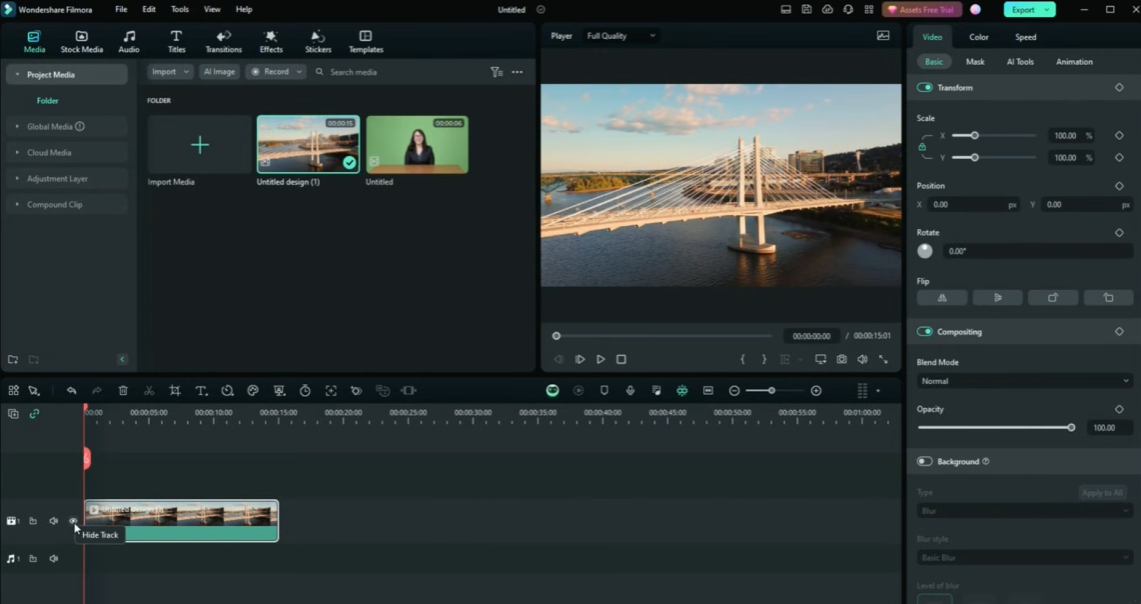The width and height of the screenshot is (1141, 604).
Task: Toggle the Compositing switch
Action: [925, 332]
